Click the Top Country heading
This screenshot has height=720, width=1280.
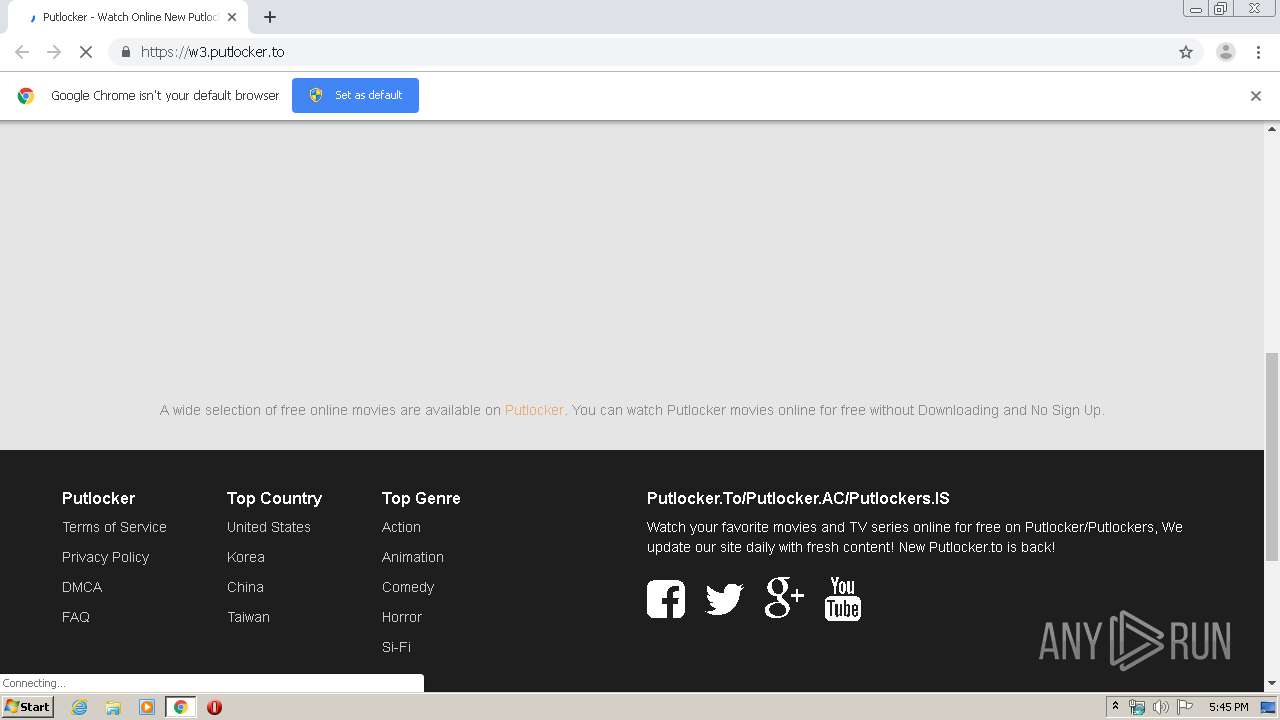(x=274, y=498)
